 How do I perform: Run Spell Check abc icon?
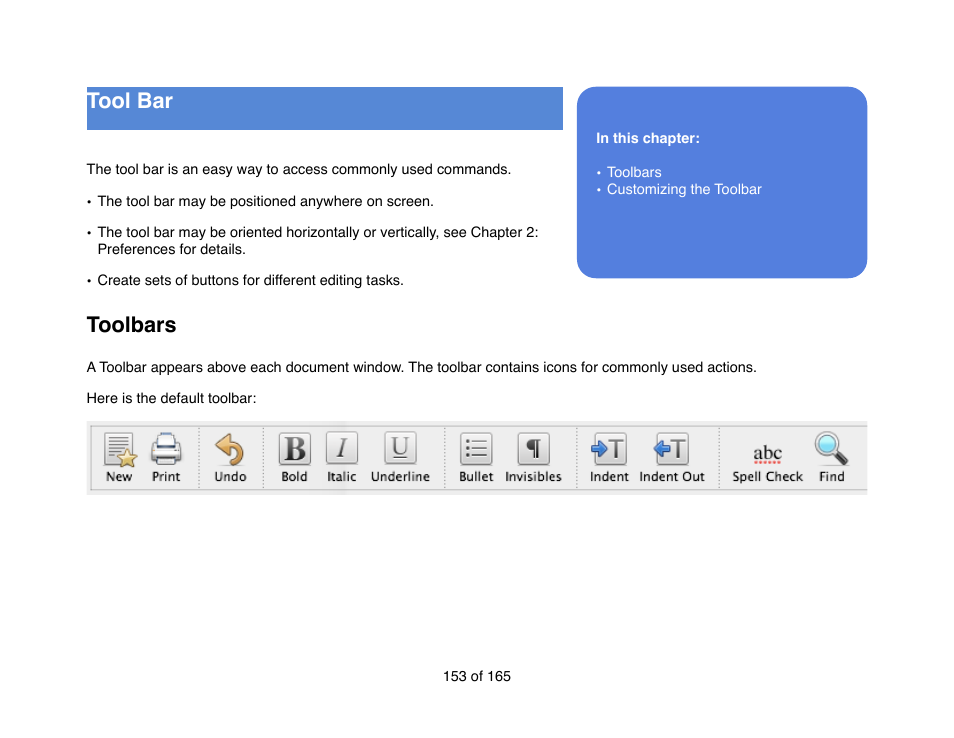767,454
